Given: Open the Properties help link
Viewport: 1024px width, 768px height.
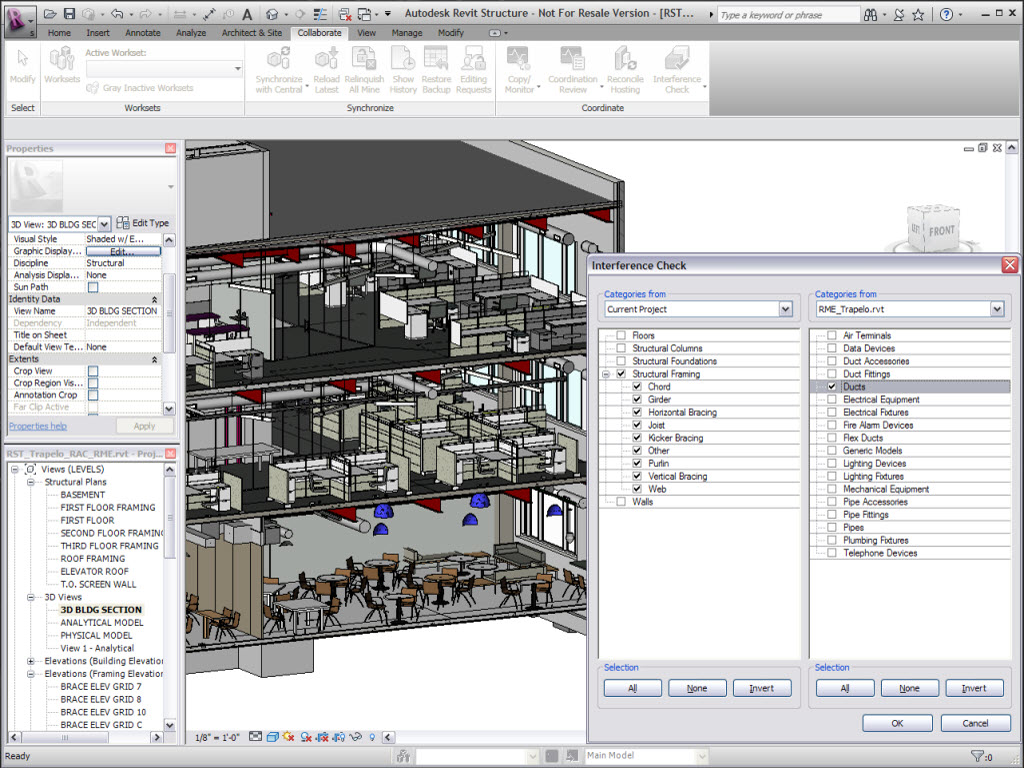Looking at the screenshot, I should (x=38, y=426).
